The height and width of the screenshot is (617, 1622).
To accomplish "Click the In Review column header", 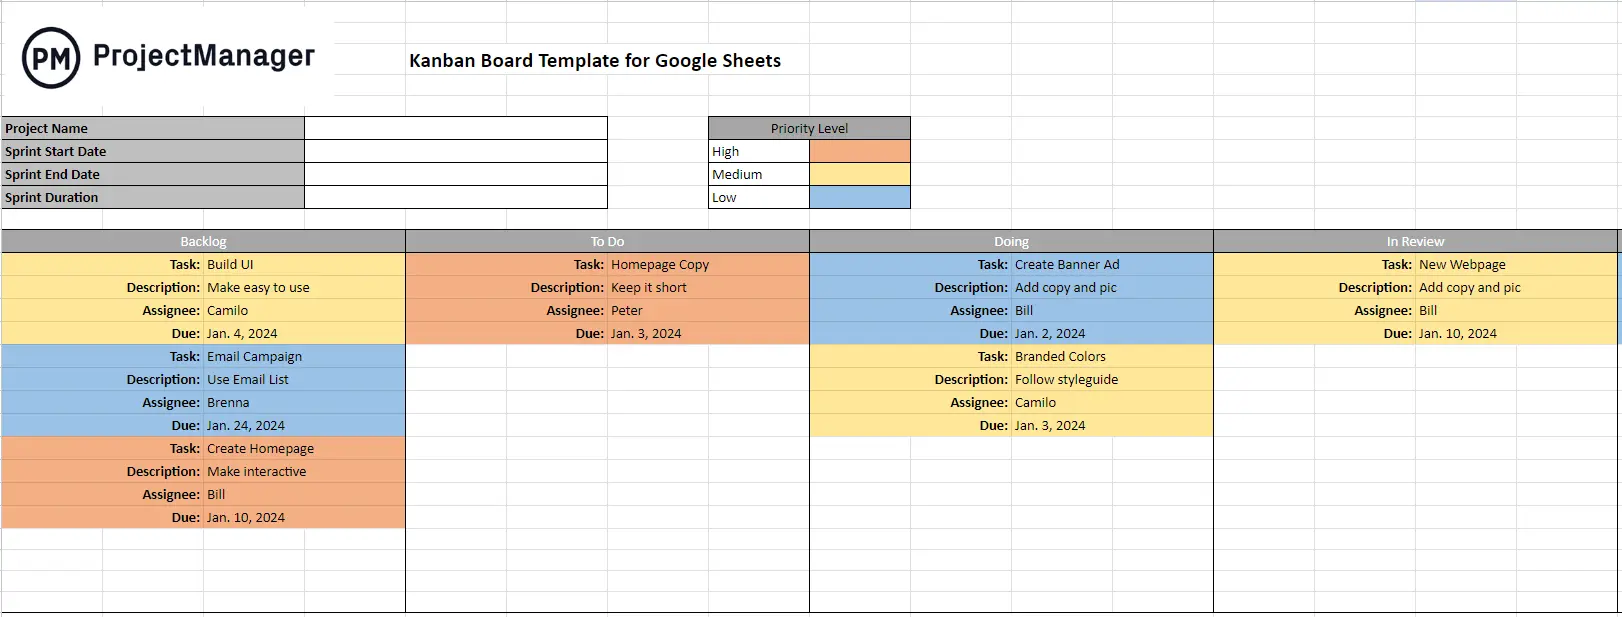I will point(1415,241).
